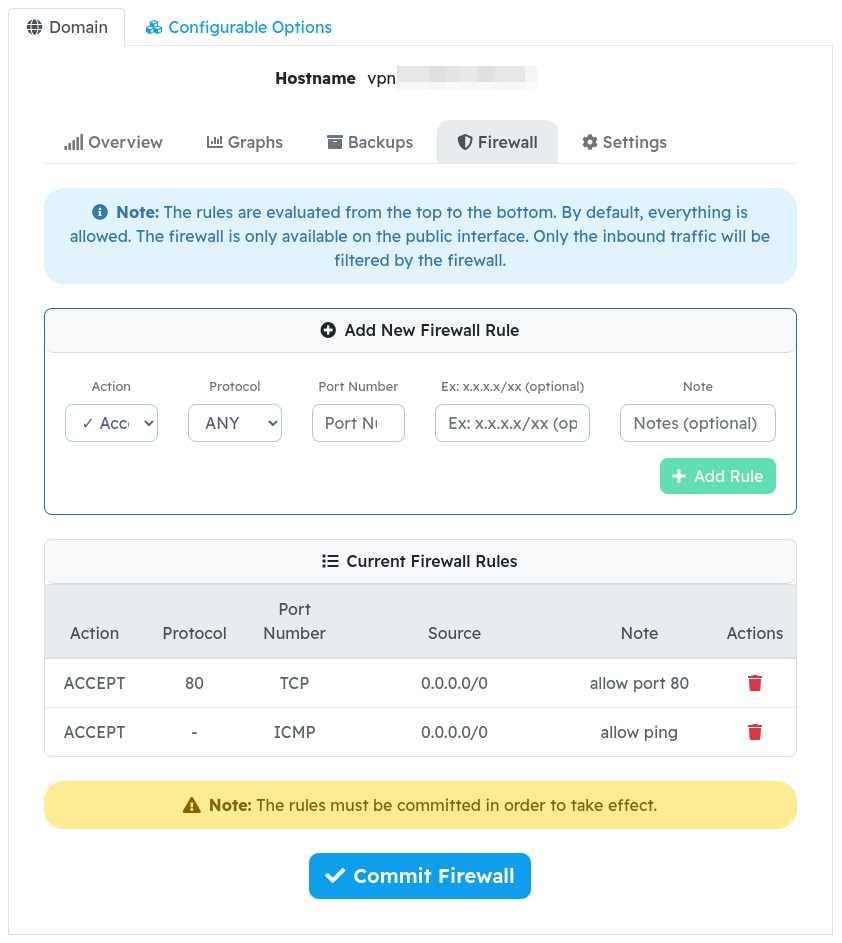Click the Notes (optional) text field
This screenshot has width=842, height=943.
[698, 423]
